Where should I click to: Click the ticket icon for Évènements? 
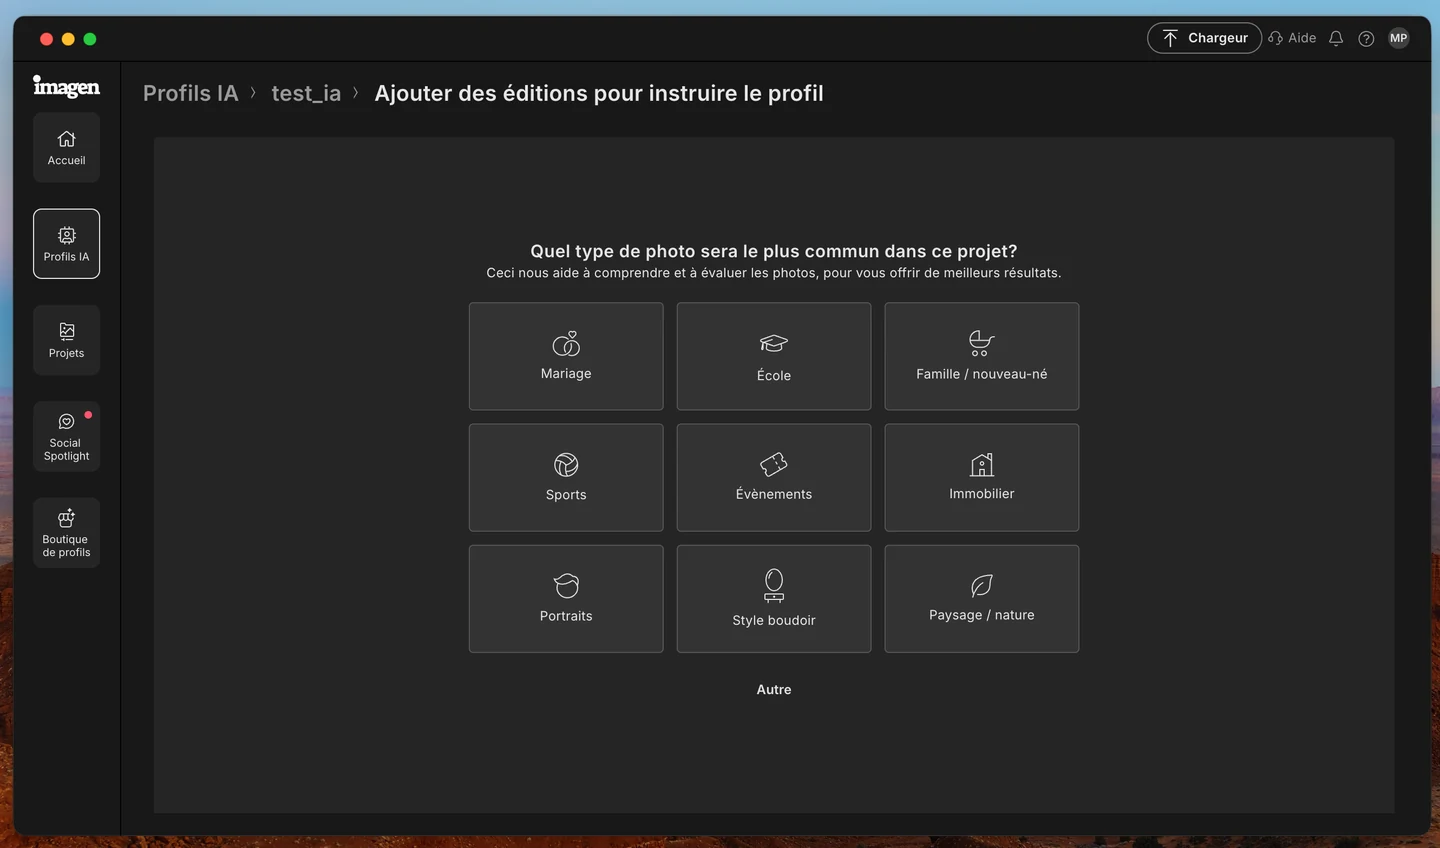pos(774,464)
